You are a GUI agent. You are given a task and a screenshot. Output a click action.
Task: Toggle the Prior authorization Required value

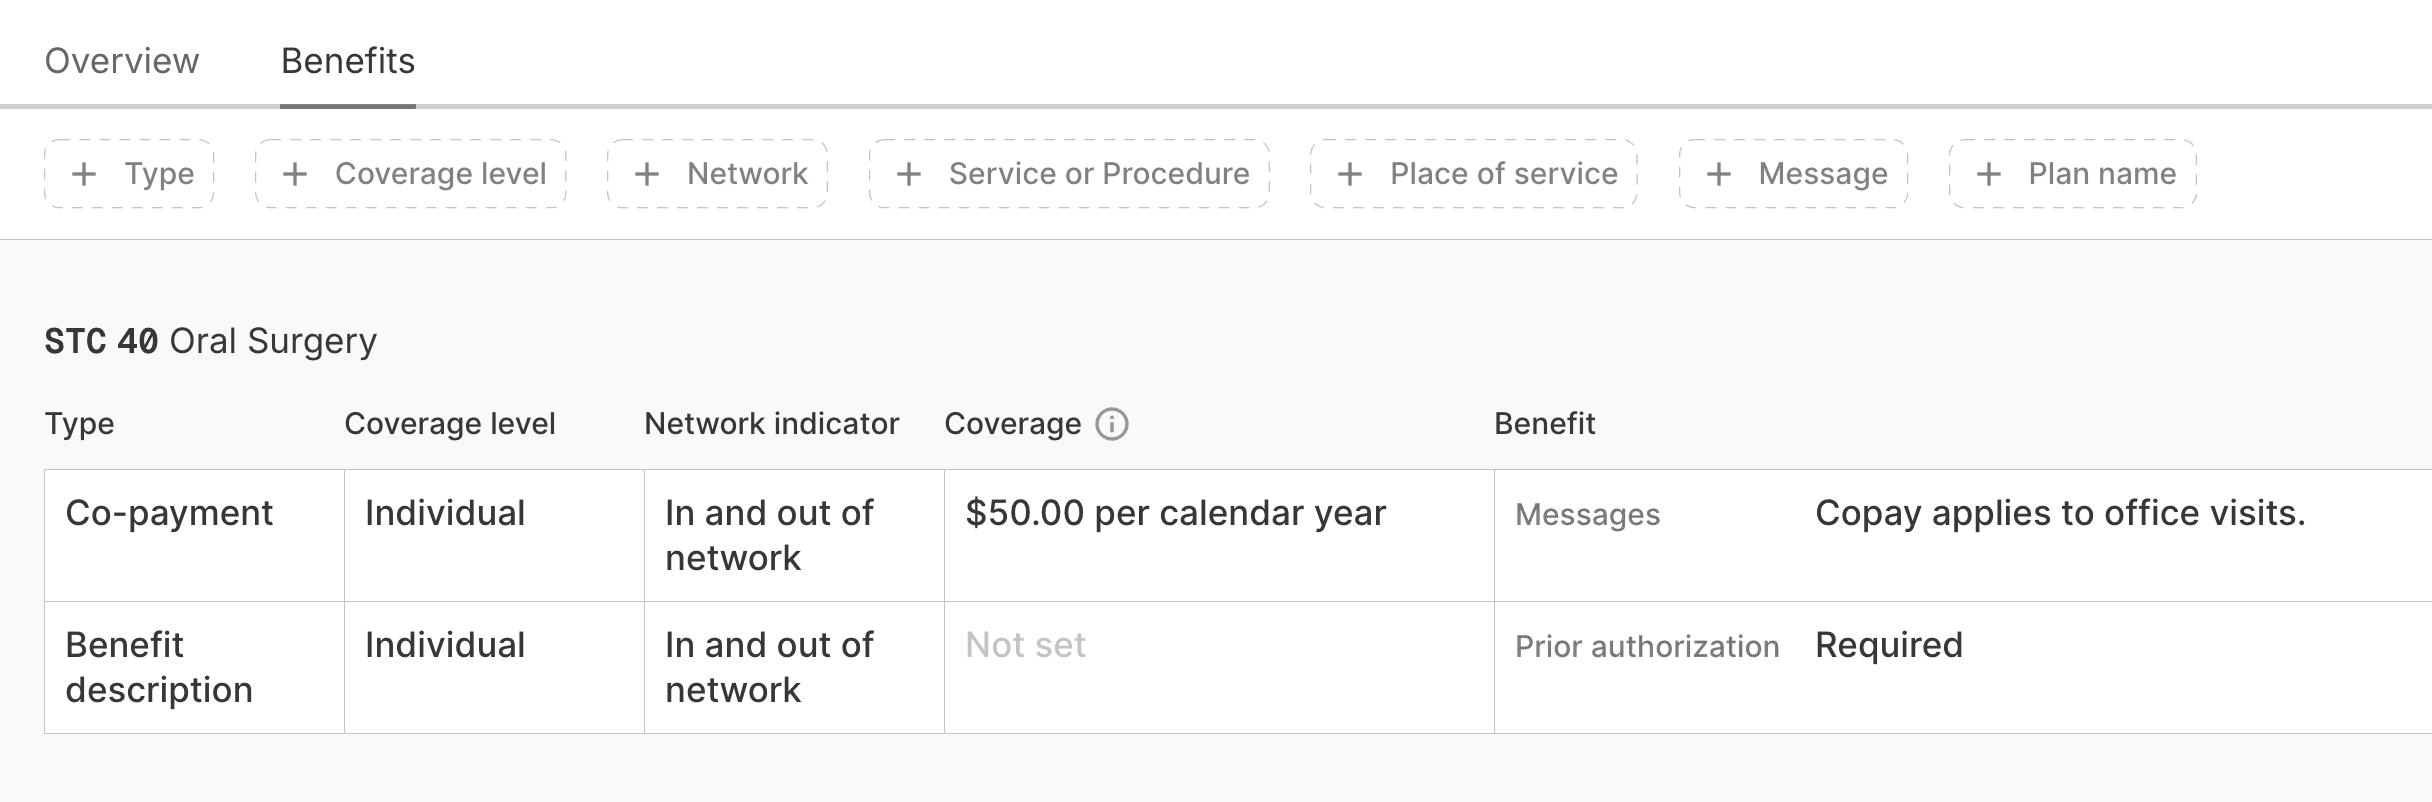click(x=1888, y=645)
